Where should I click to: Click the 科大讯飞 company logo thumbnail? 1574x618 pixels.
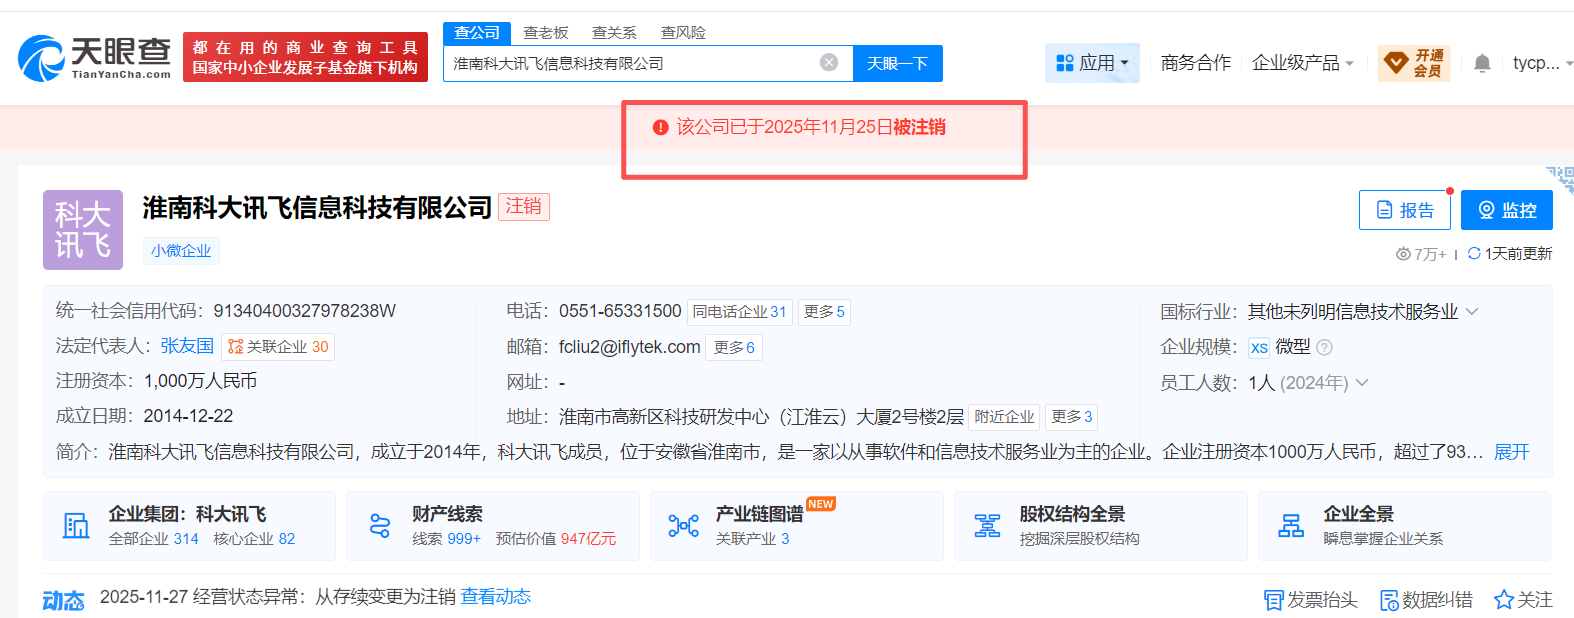point(83,230)
